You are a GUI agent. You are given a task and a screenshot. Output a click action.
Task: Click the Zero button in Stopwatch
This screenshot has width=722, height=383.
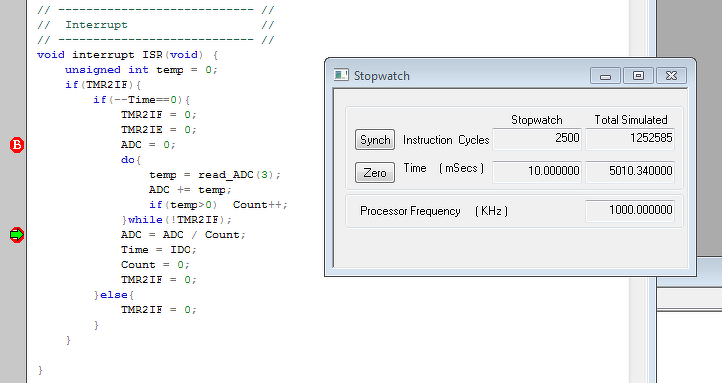coord(375,173)
